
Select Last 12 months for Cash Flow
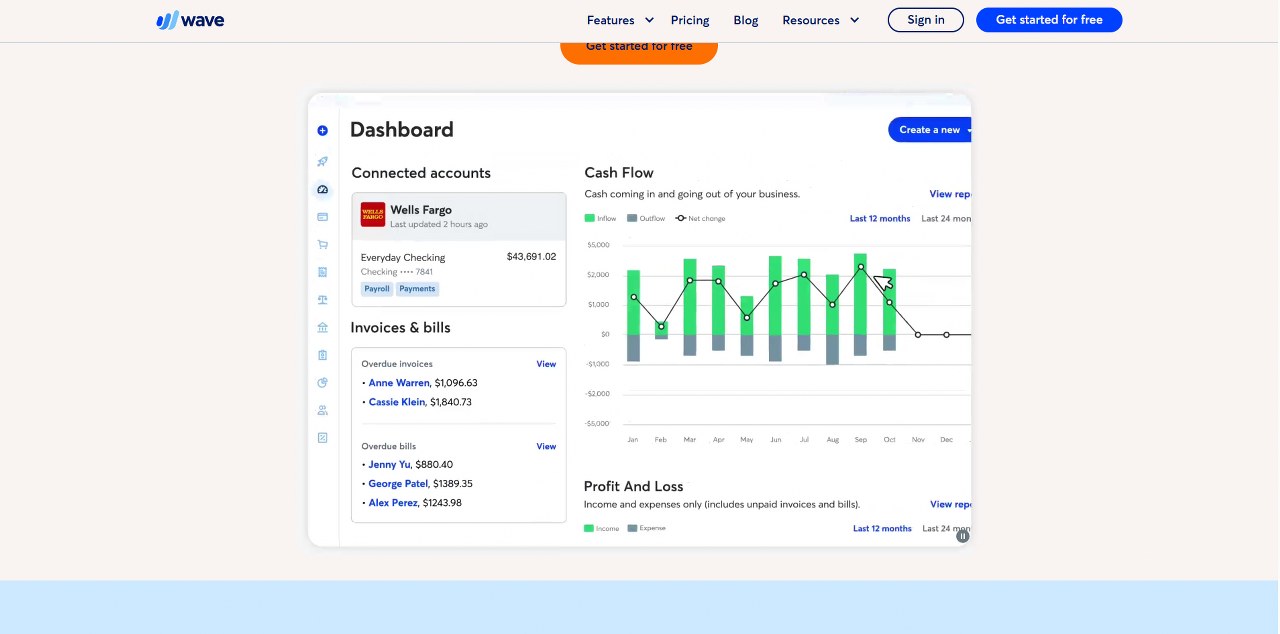880,218
